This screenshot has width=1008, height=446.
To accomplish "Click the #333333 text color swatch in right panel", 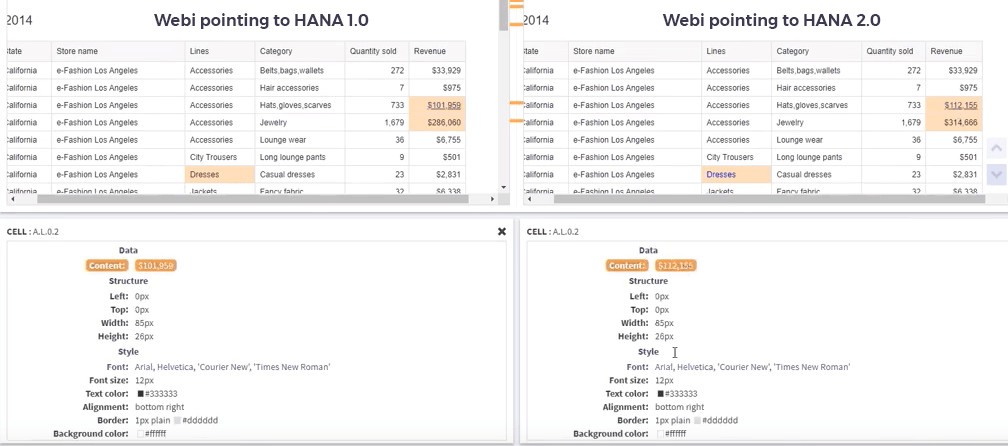I will [x=661, y=394].
